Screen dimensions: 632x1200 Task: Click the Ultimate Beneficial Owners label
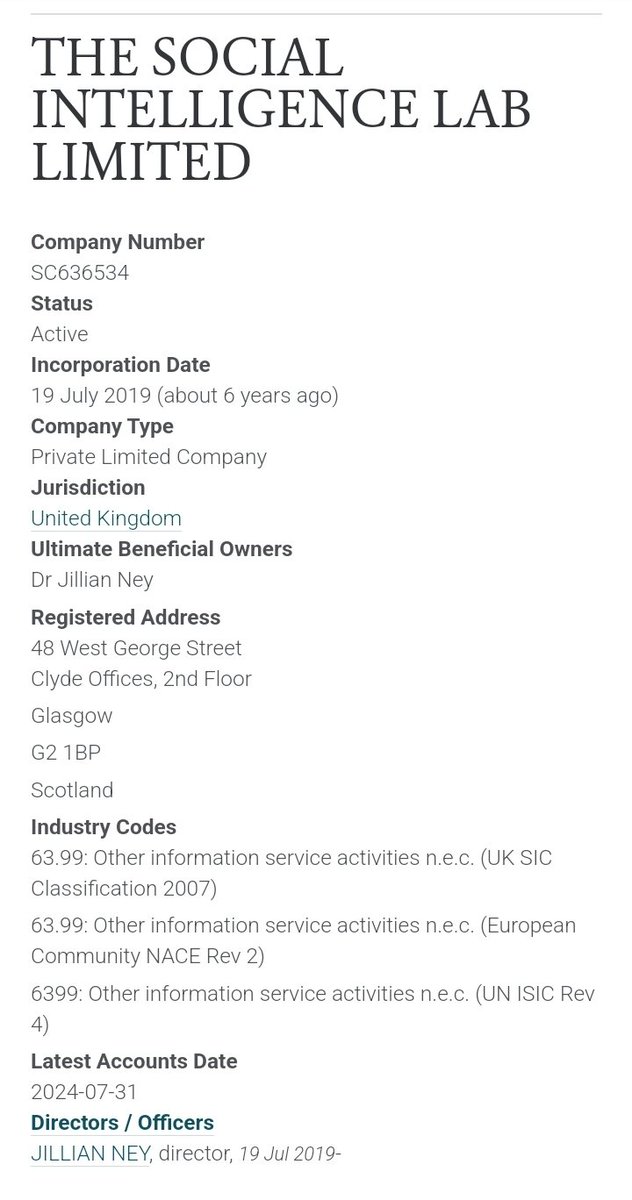tap(161, 549)
